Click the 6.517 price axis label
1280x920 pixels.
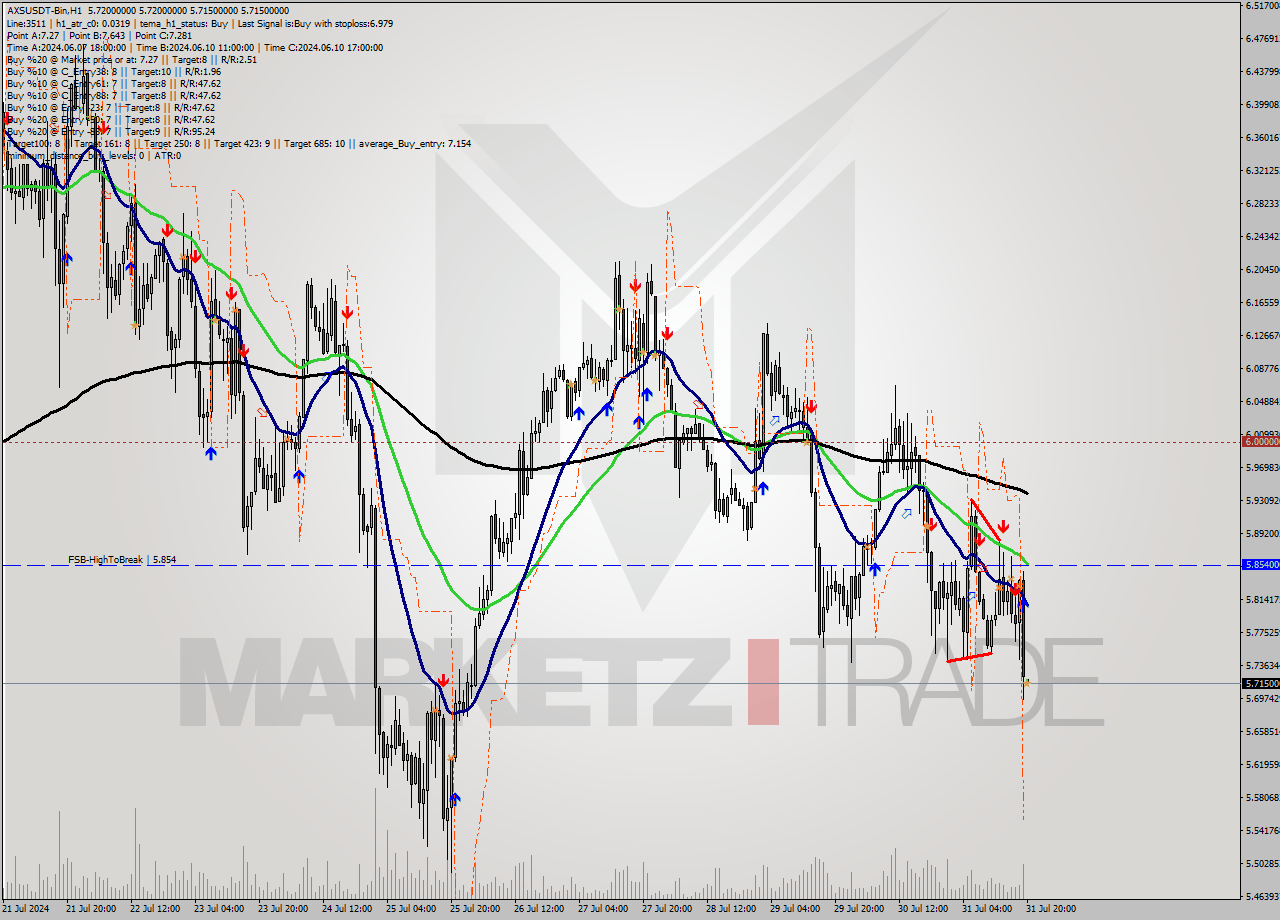tap(1262, 6)
